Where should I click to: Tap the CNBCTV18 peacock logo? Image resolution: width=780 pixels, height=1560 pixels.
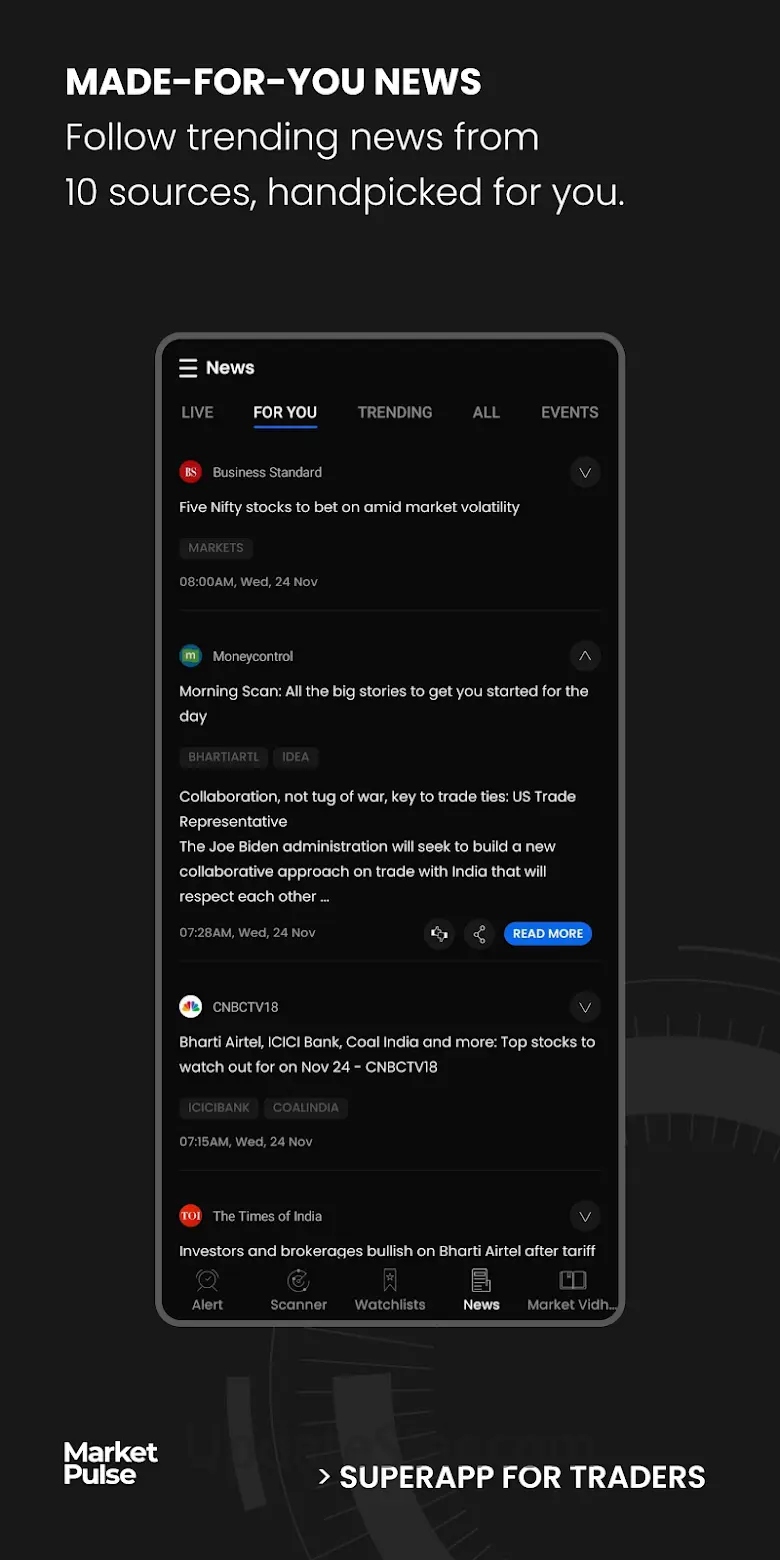click(x=191, y=1007)
